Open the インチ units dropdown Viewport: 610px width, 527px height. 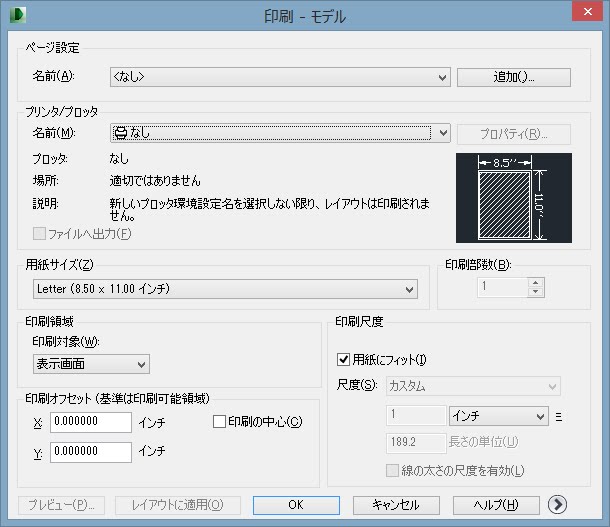pos(499,416)
